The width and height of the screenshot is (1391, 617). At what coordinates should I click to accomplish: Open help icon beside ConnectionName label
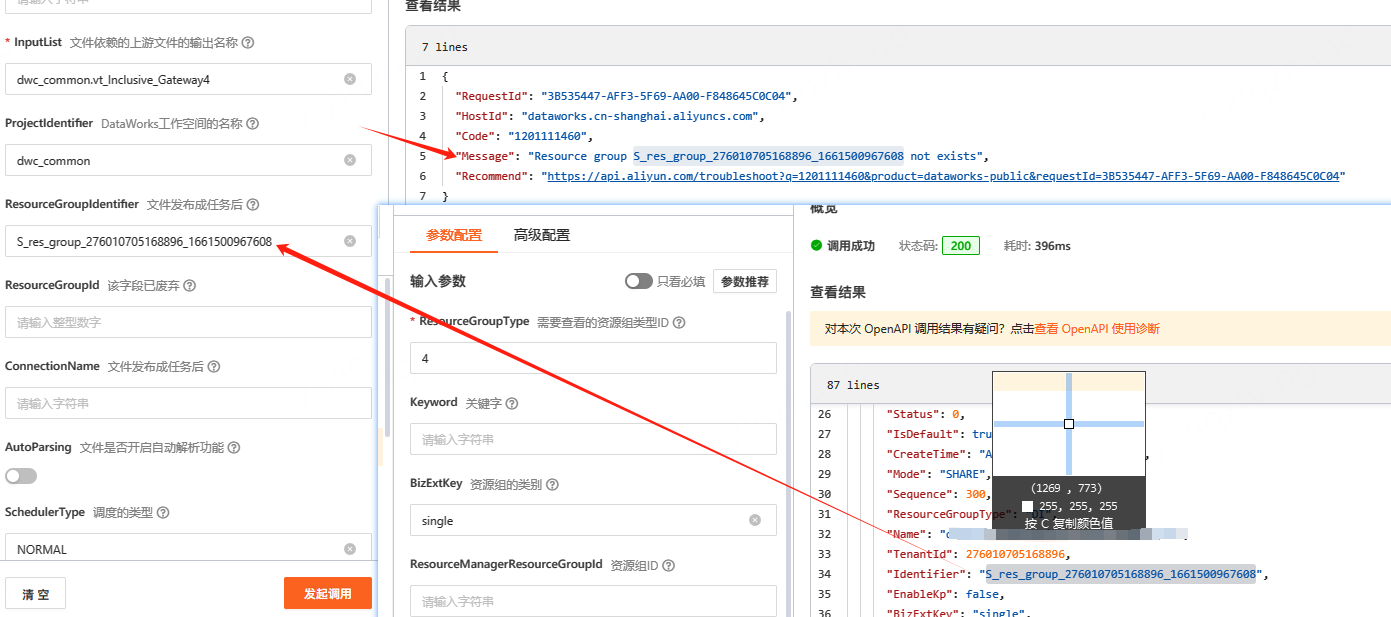pos(214,367)
